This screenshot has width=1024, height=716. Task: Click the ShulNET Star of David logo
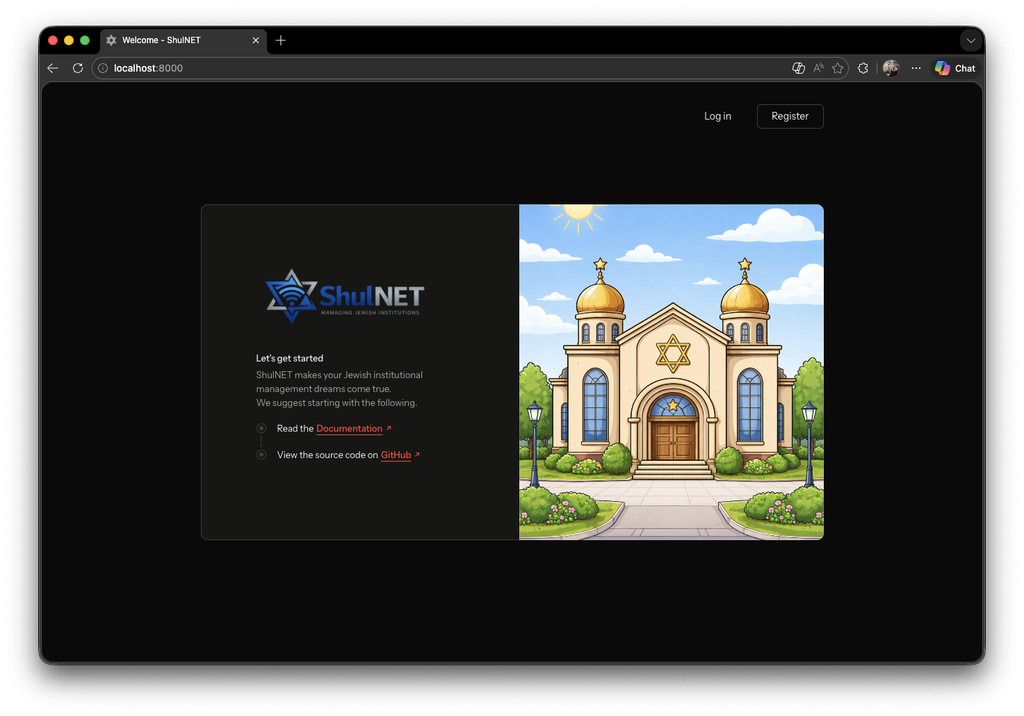290,296
